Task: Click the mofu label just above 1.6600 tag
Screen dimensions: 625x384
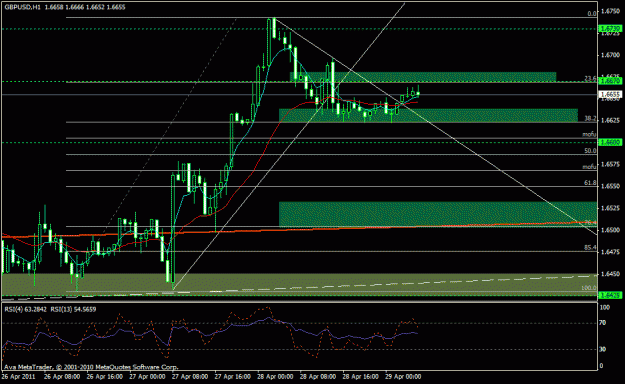Action: (589, 134)
